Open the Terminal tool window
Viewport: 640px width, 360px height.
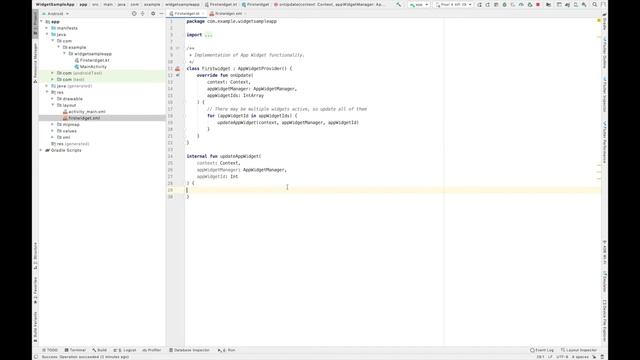pos(75,350)
